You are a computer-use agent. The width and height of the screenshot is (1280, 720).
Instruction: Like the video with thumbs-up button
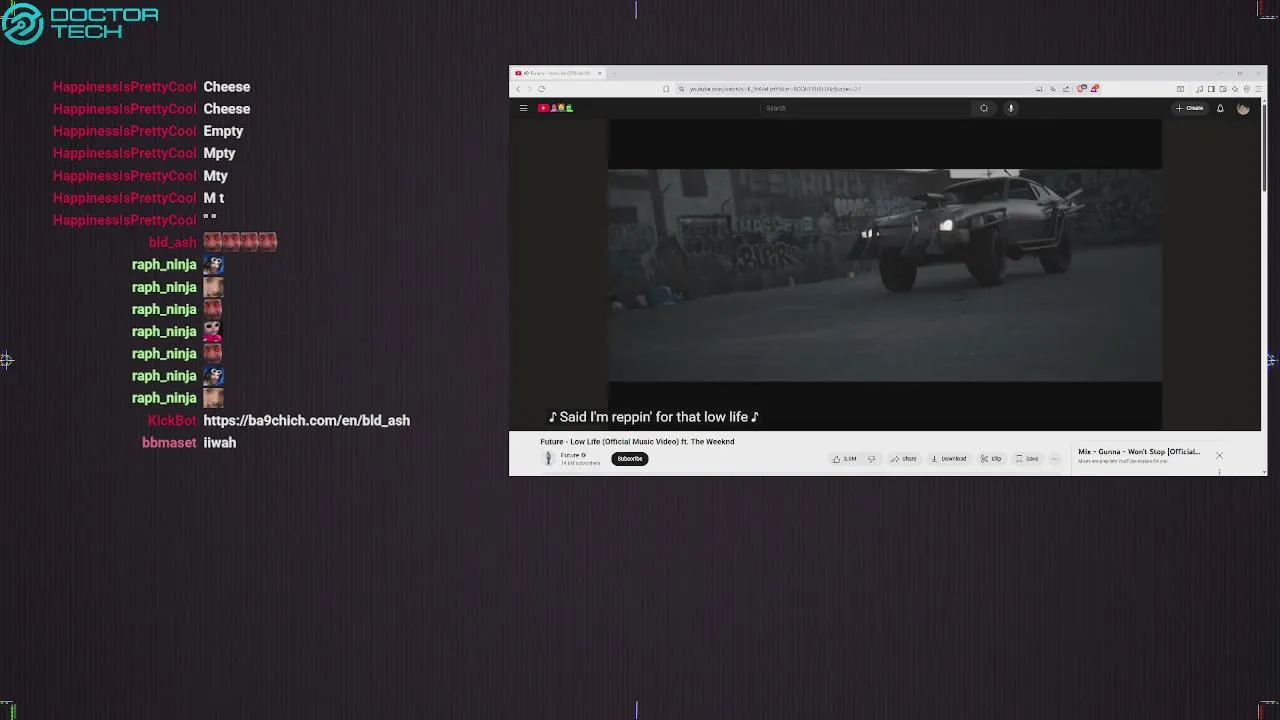coord(846,459)
